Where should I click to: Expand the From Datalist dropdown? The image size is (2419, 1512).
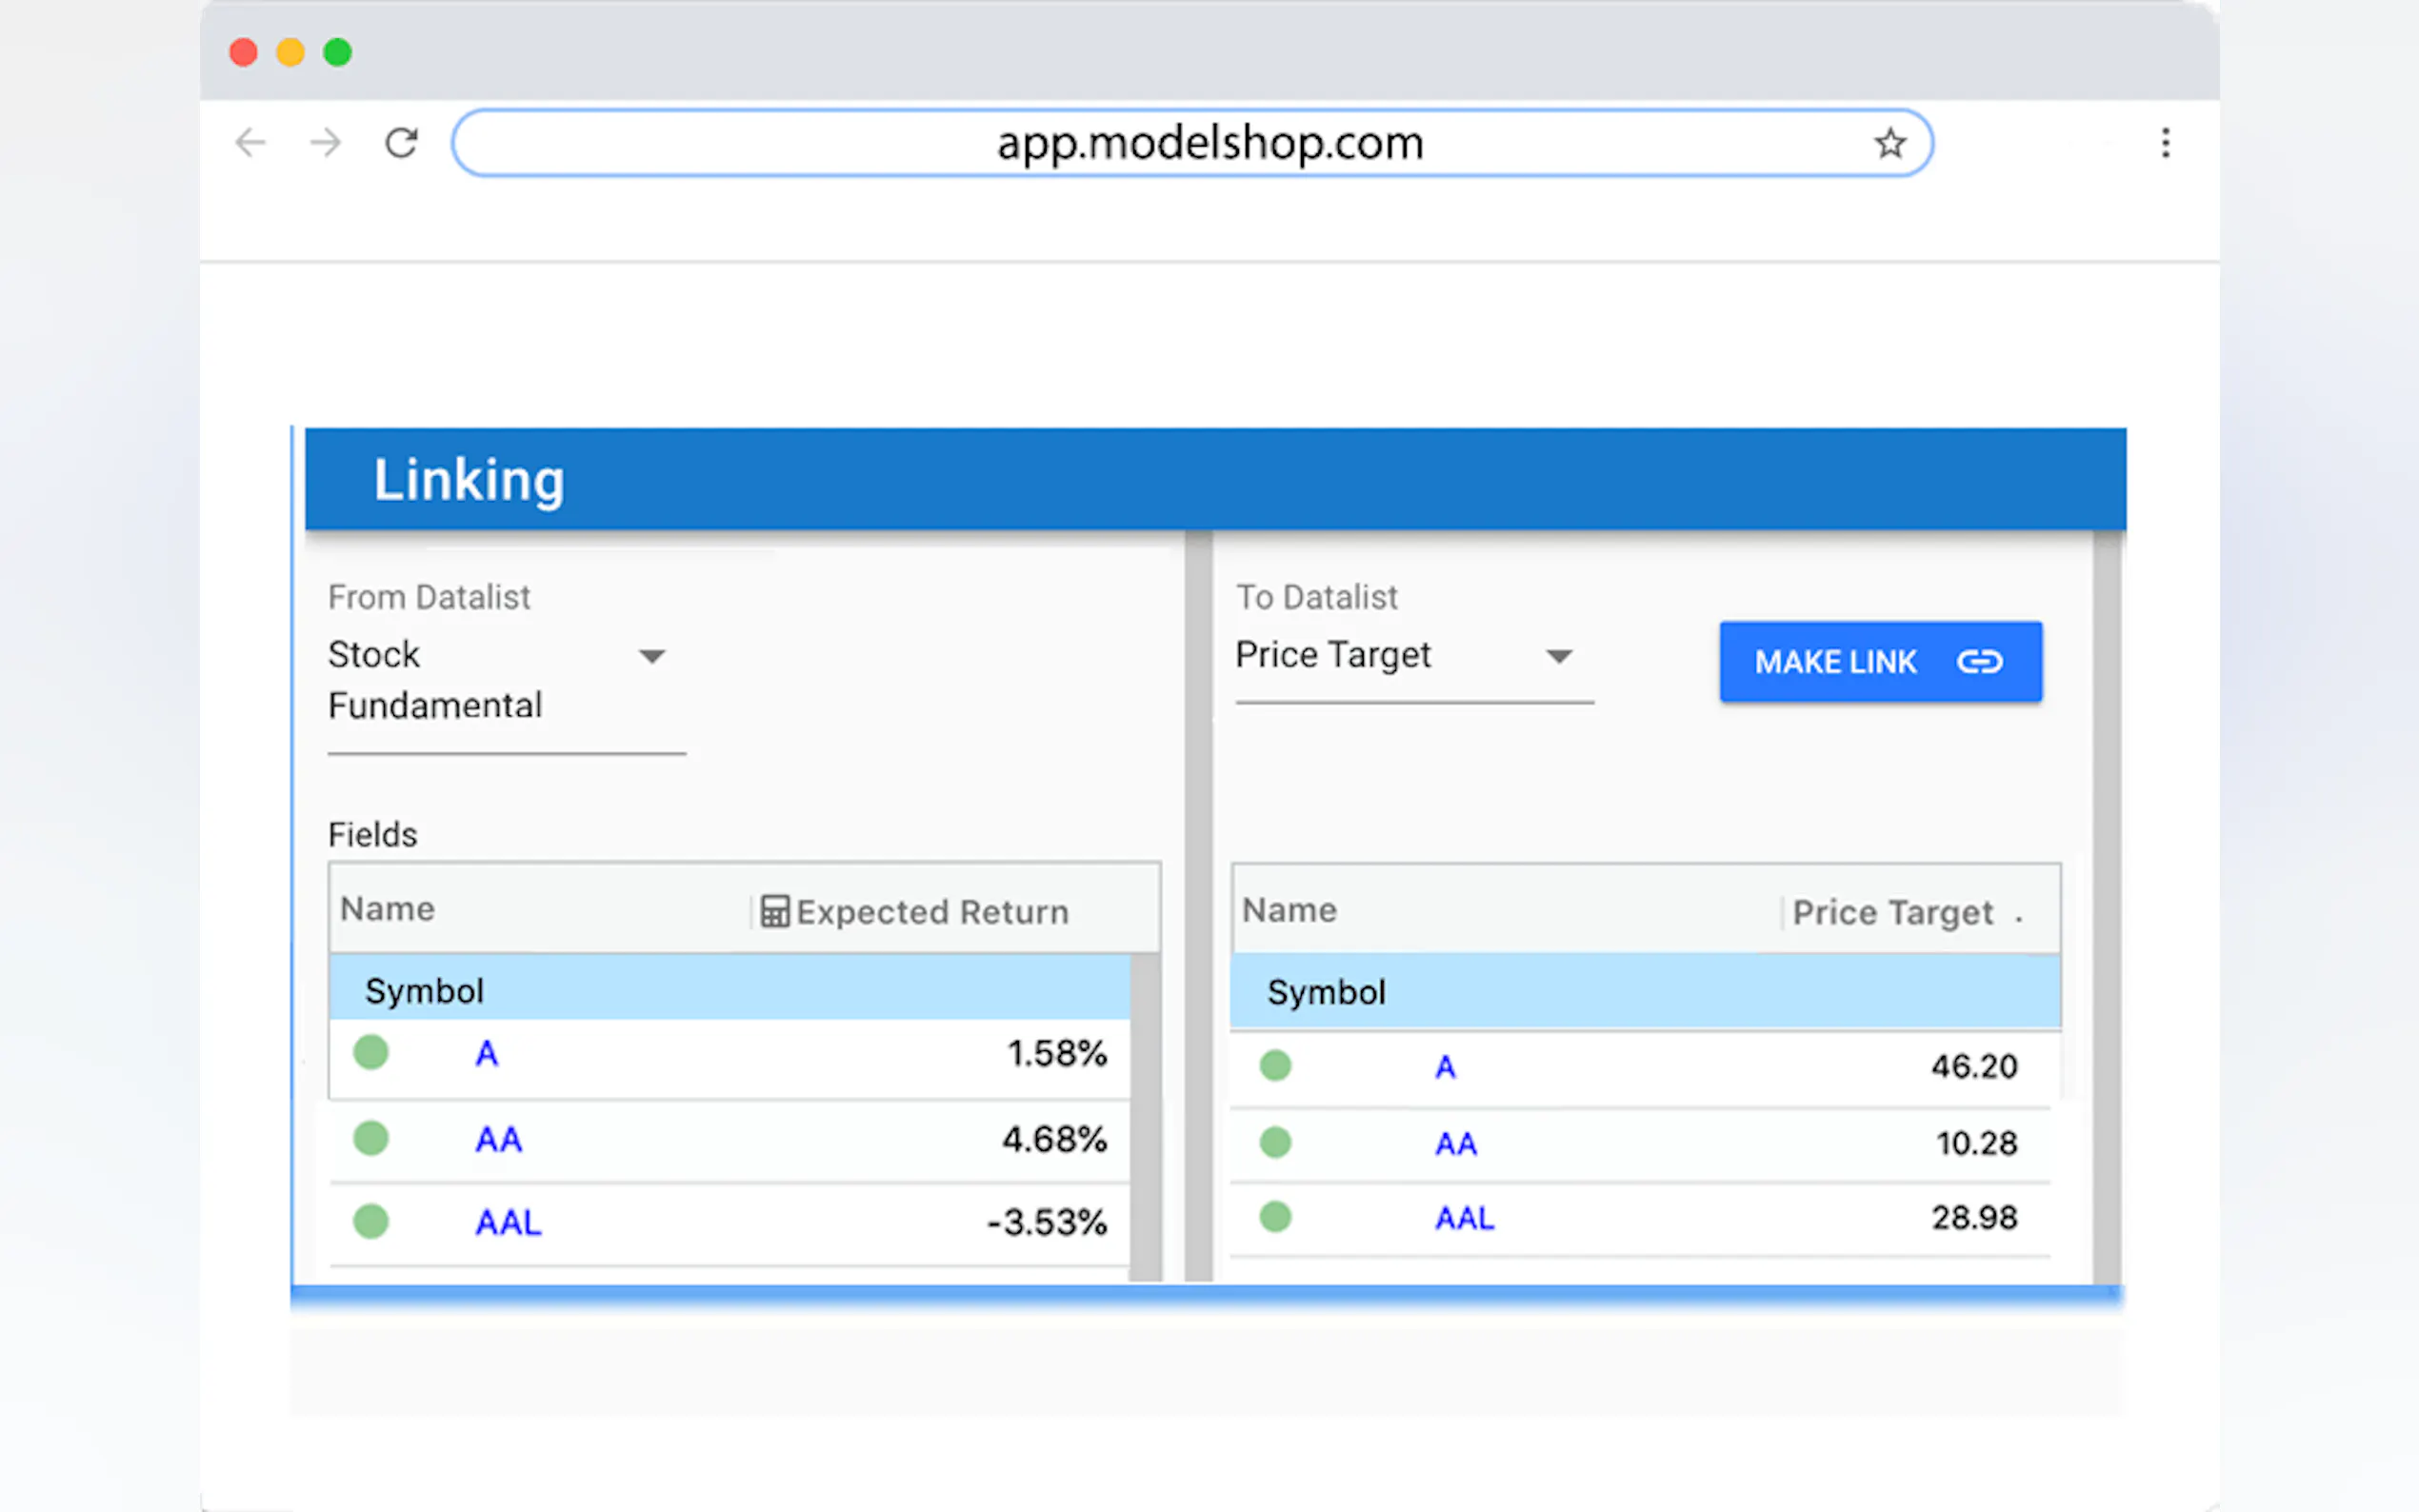(x=652, y=657)
